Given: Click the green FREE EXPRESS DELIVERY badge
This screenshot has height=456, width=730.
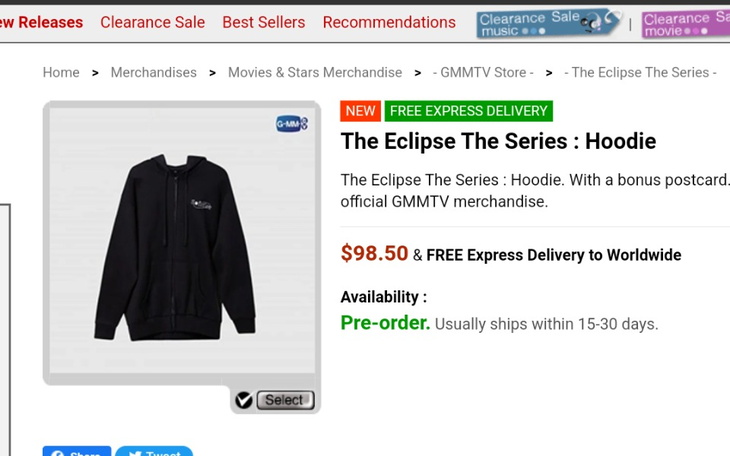Looking at the screenshot, I should coord(468,111).
